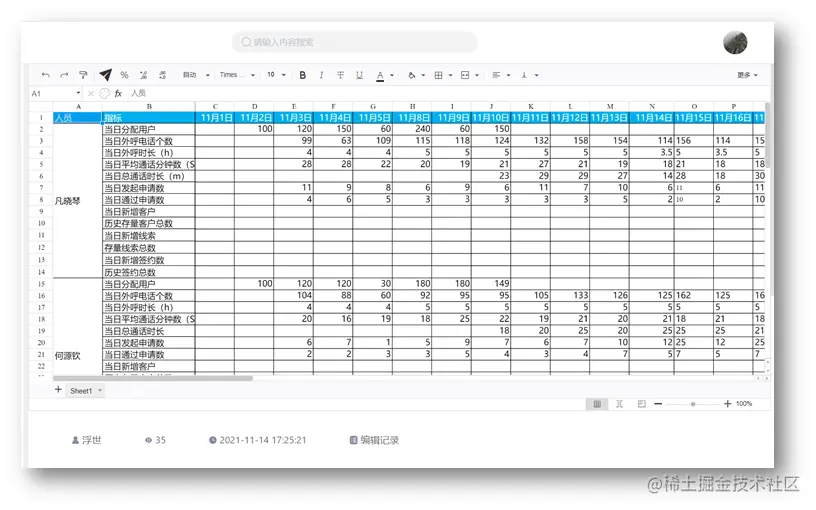Click the vertical scrollbar
The width and height of the screenshot is (816, 510).
coord(768,135)
